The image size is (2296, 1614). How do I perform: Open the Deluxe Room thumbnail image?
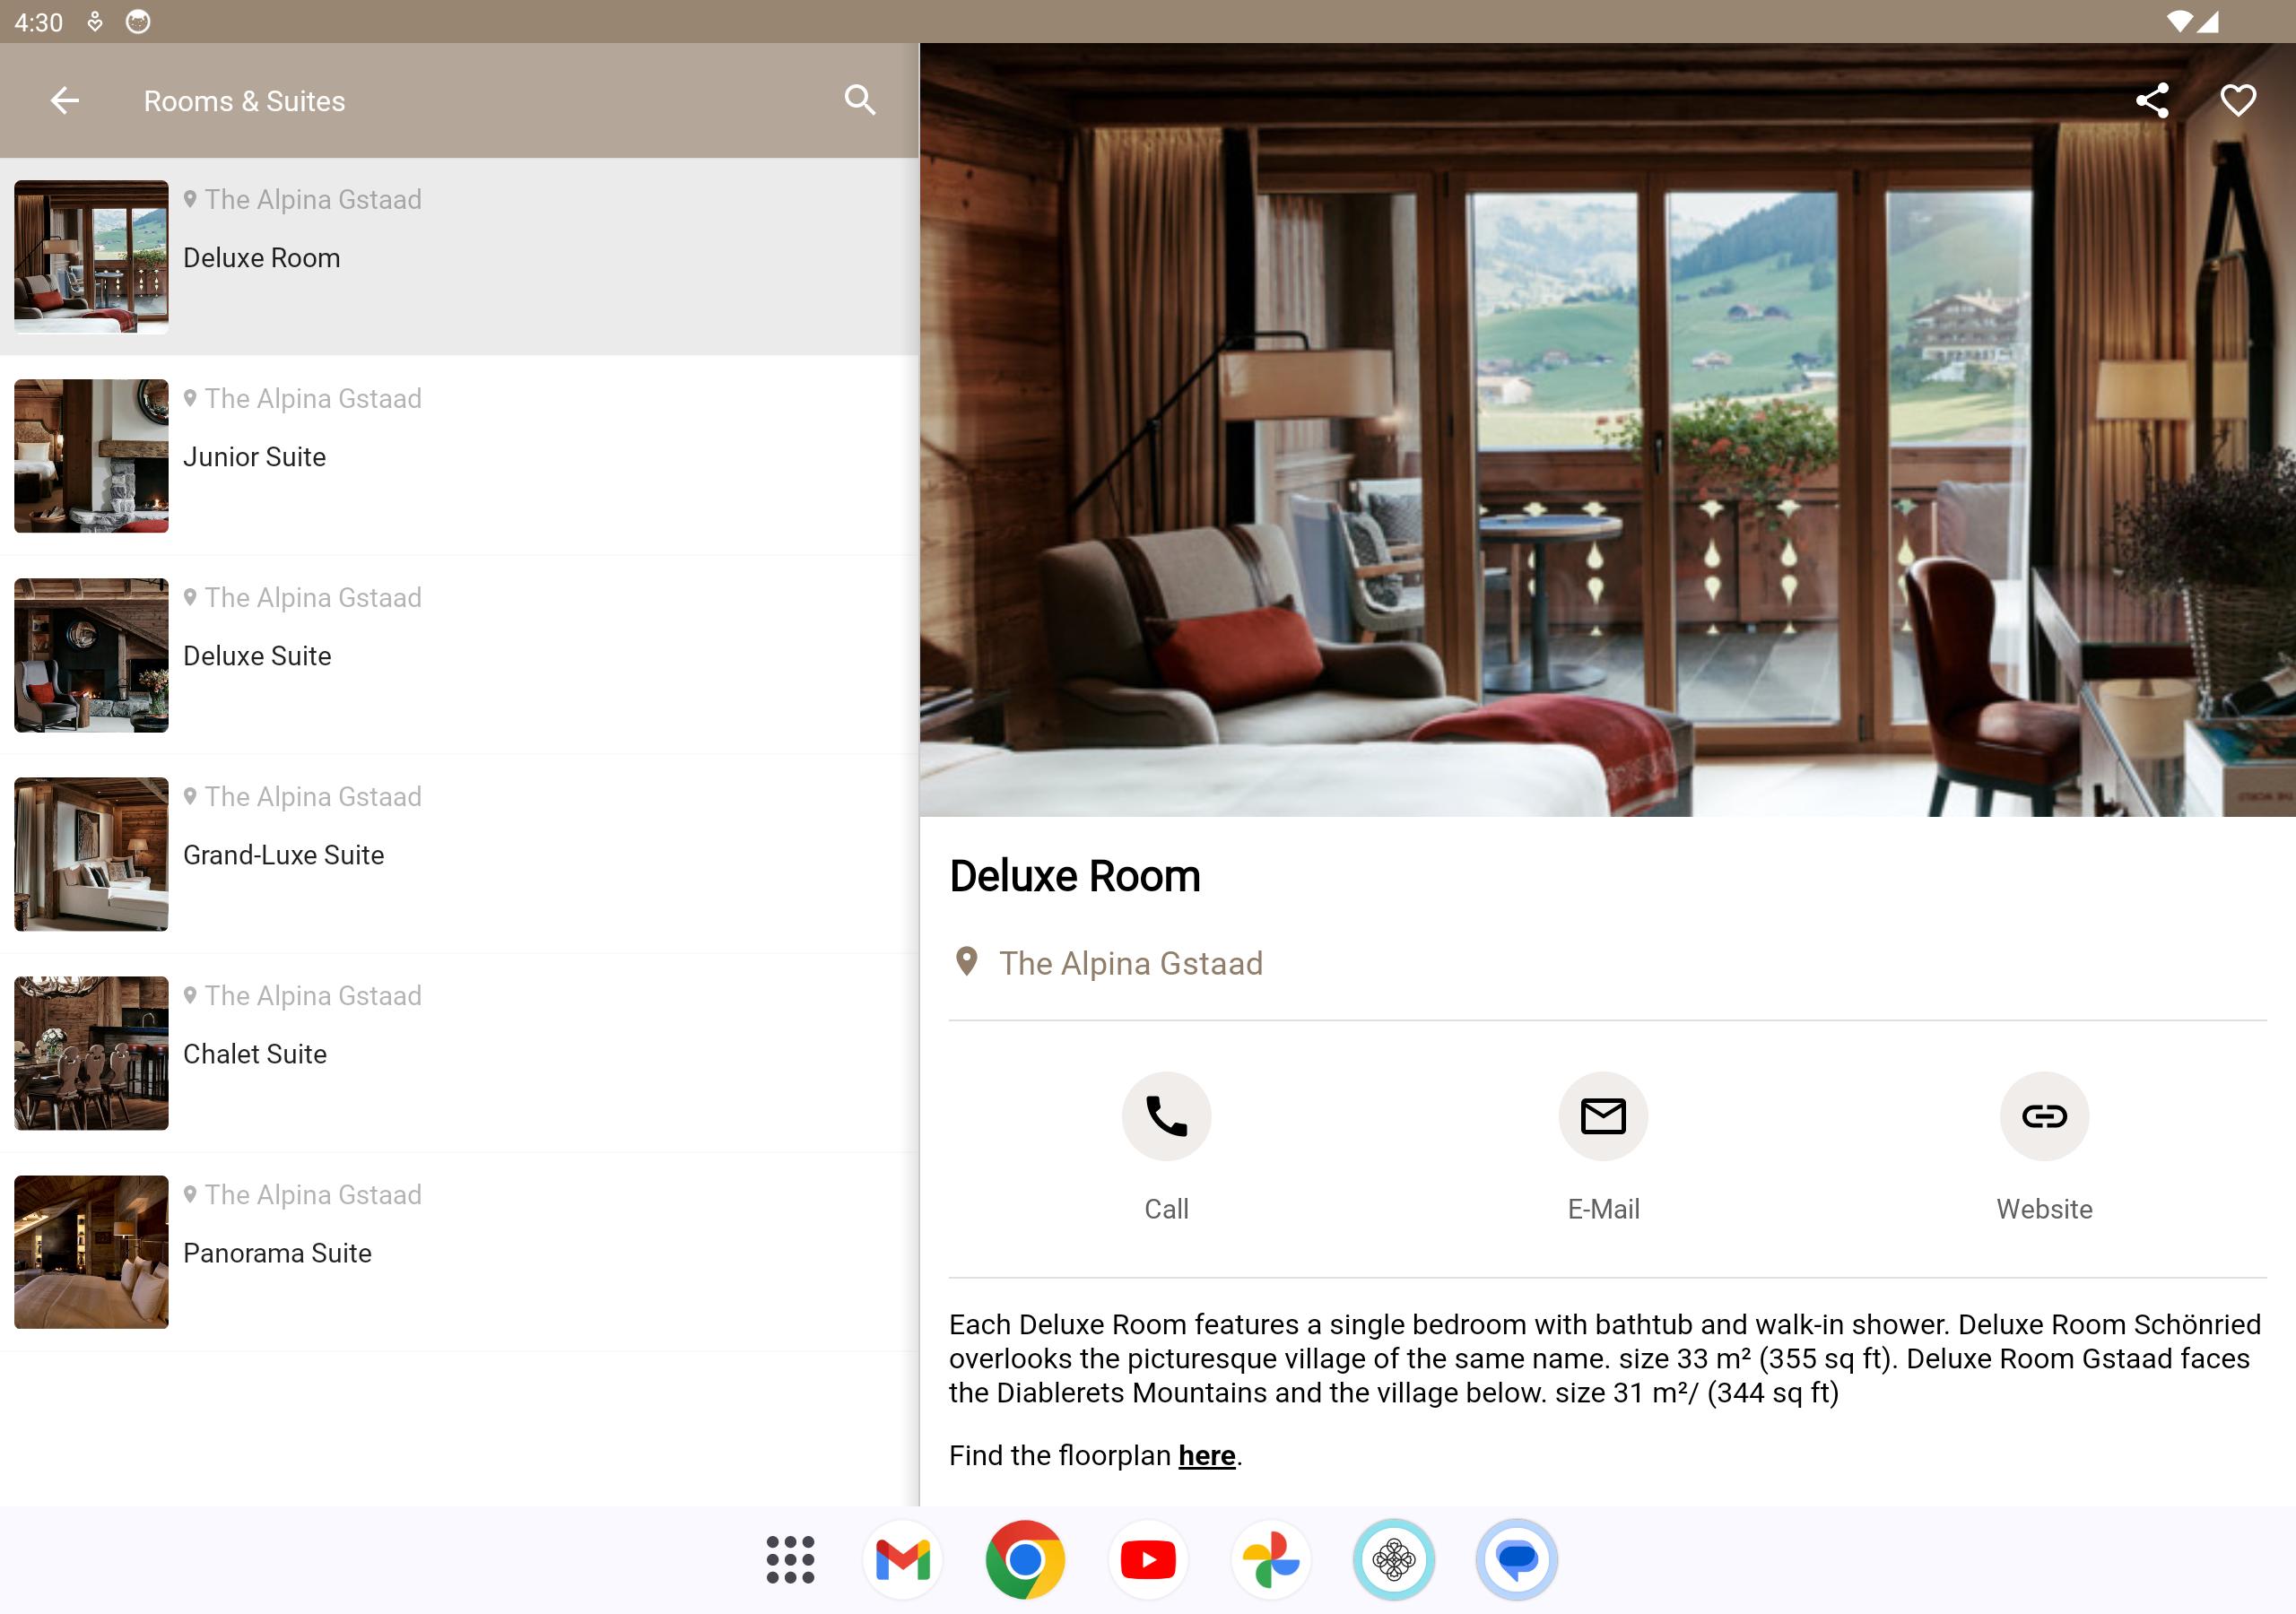point(91,256)
